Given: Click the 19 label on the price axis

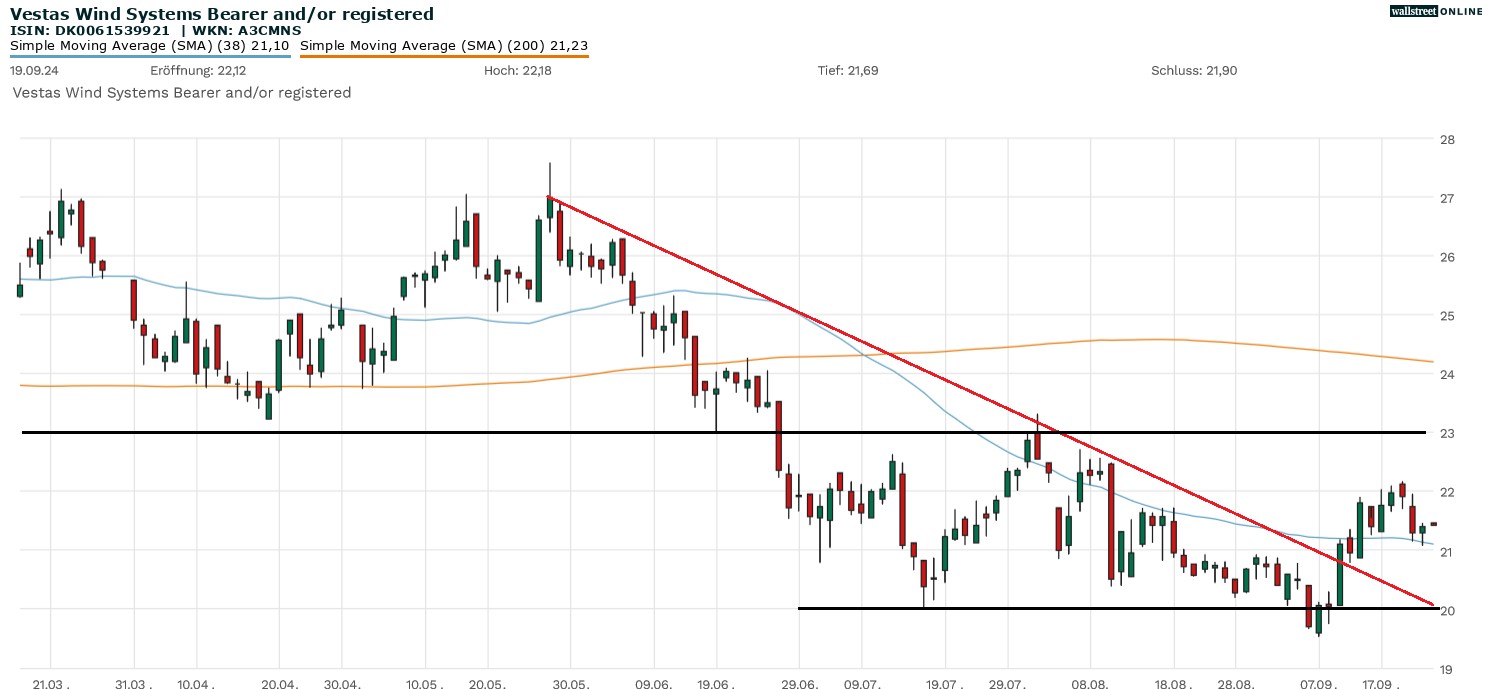Looking at the screenshot, I should tap(1447, 669).
